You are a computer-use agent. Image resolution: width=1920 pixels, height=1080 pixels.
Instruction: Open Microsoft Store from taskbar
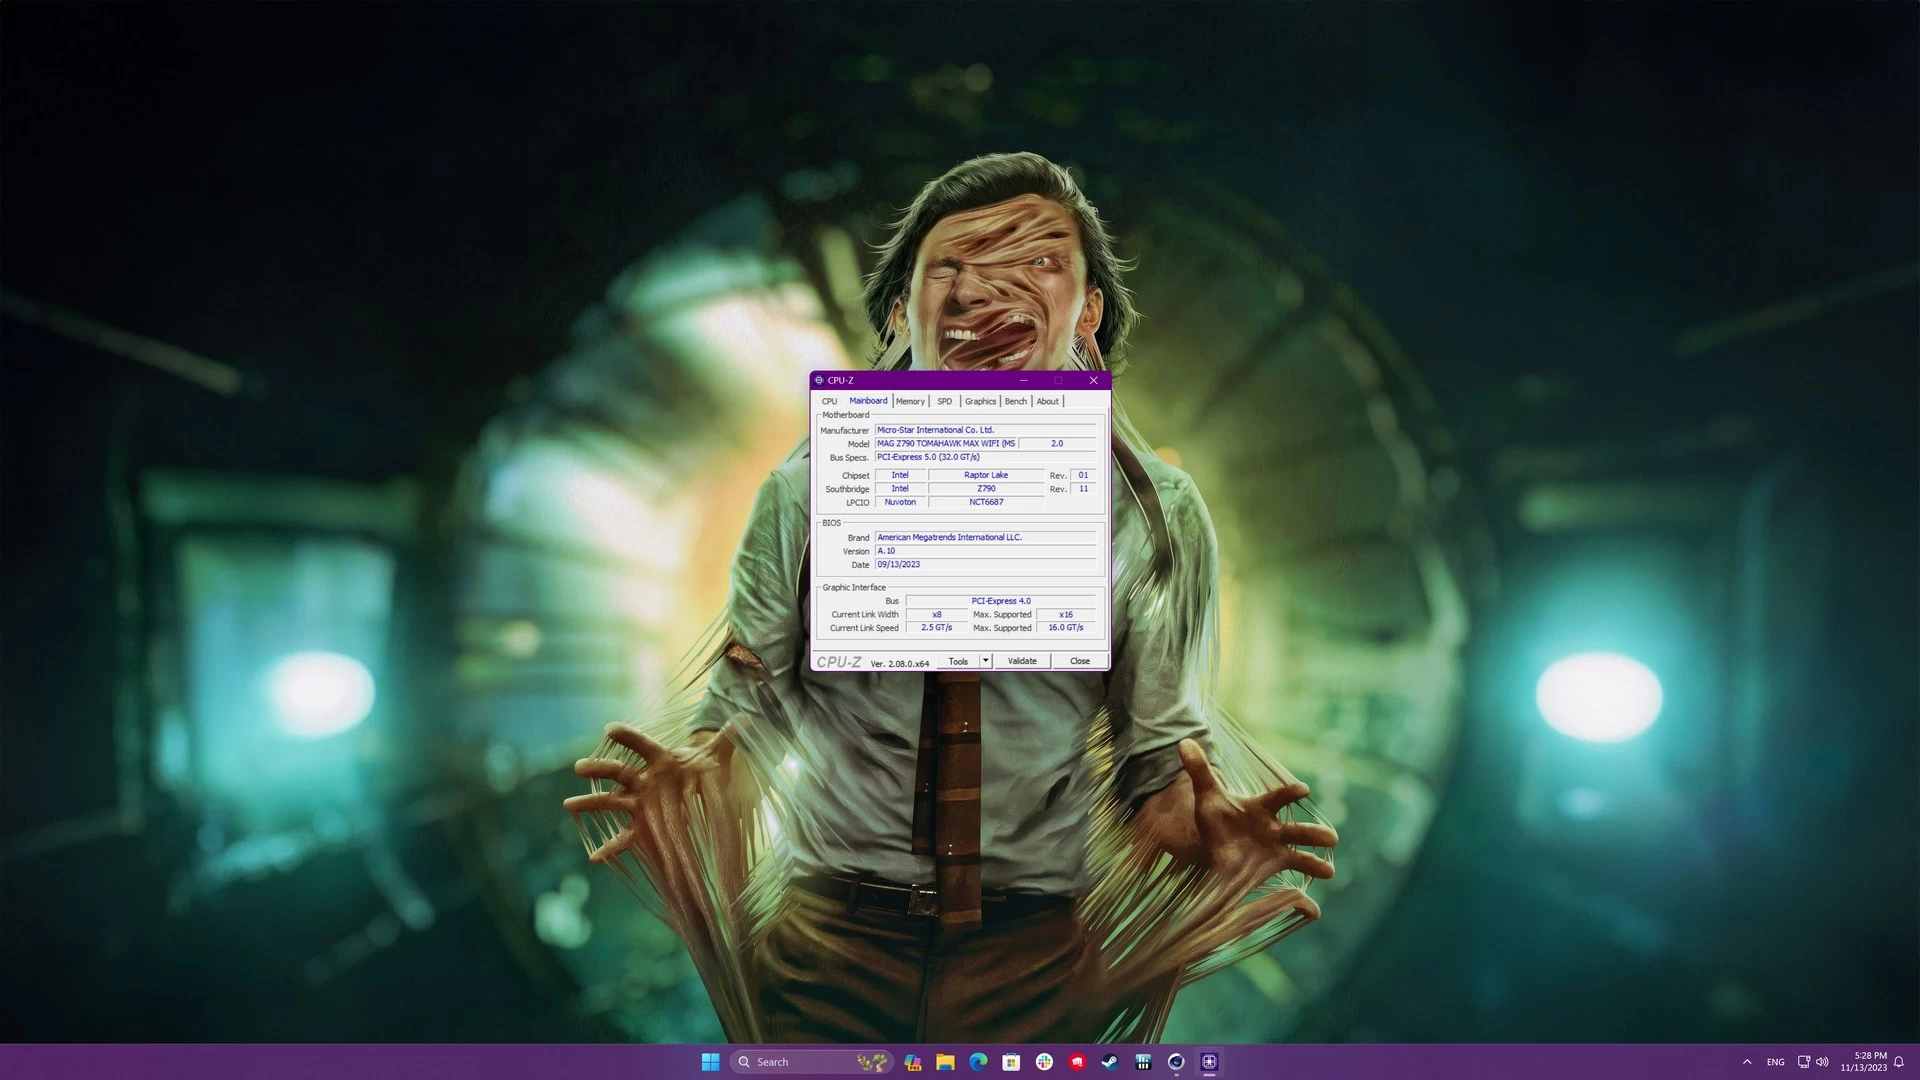pyautogui.click(x=1011, y=1062)
